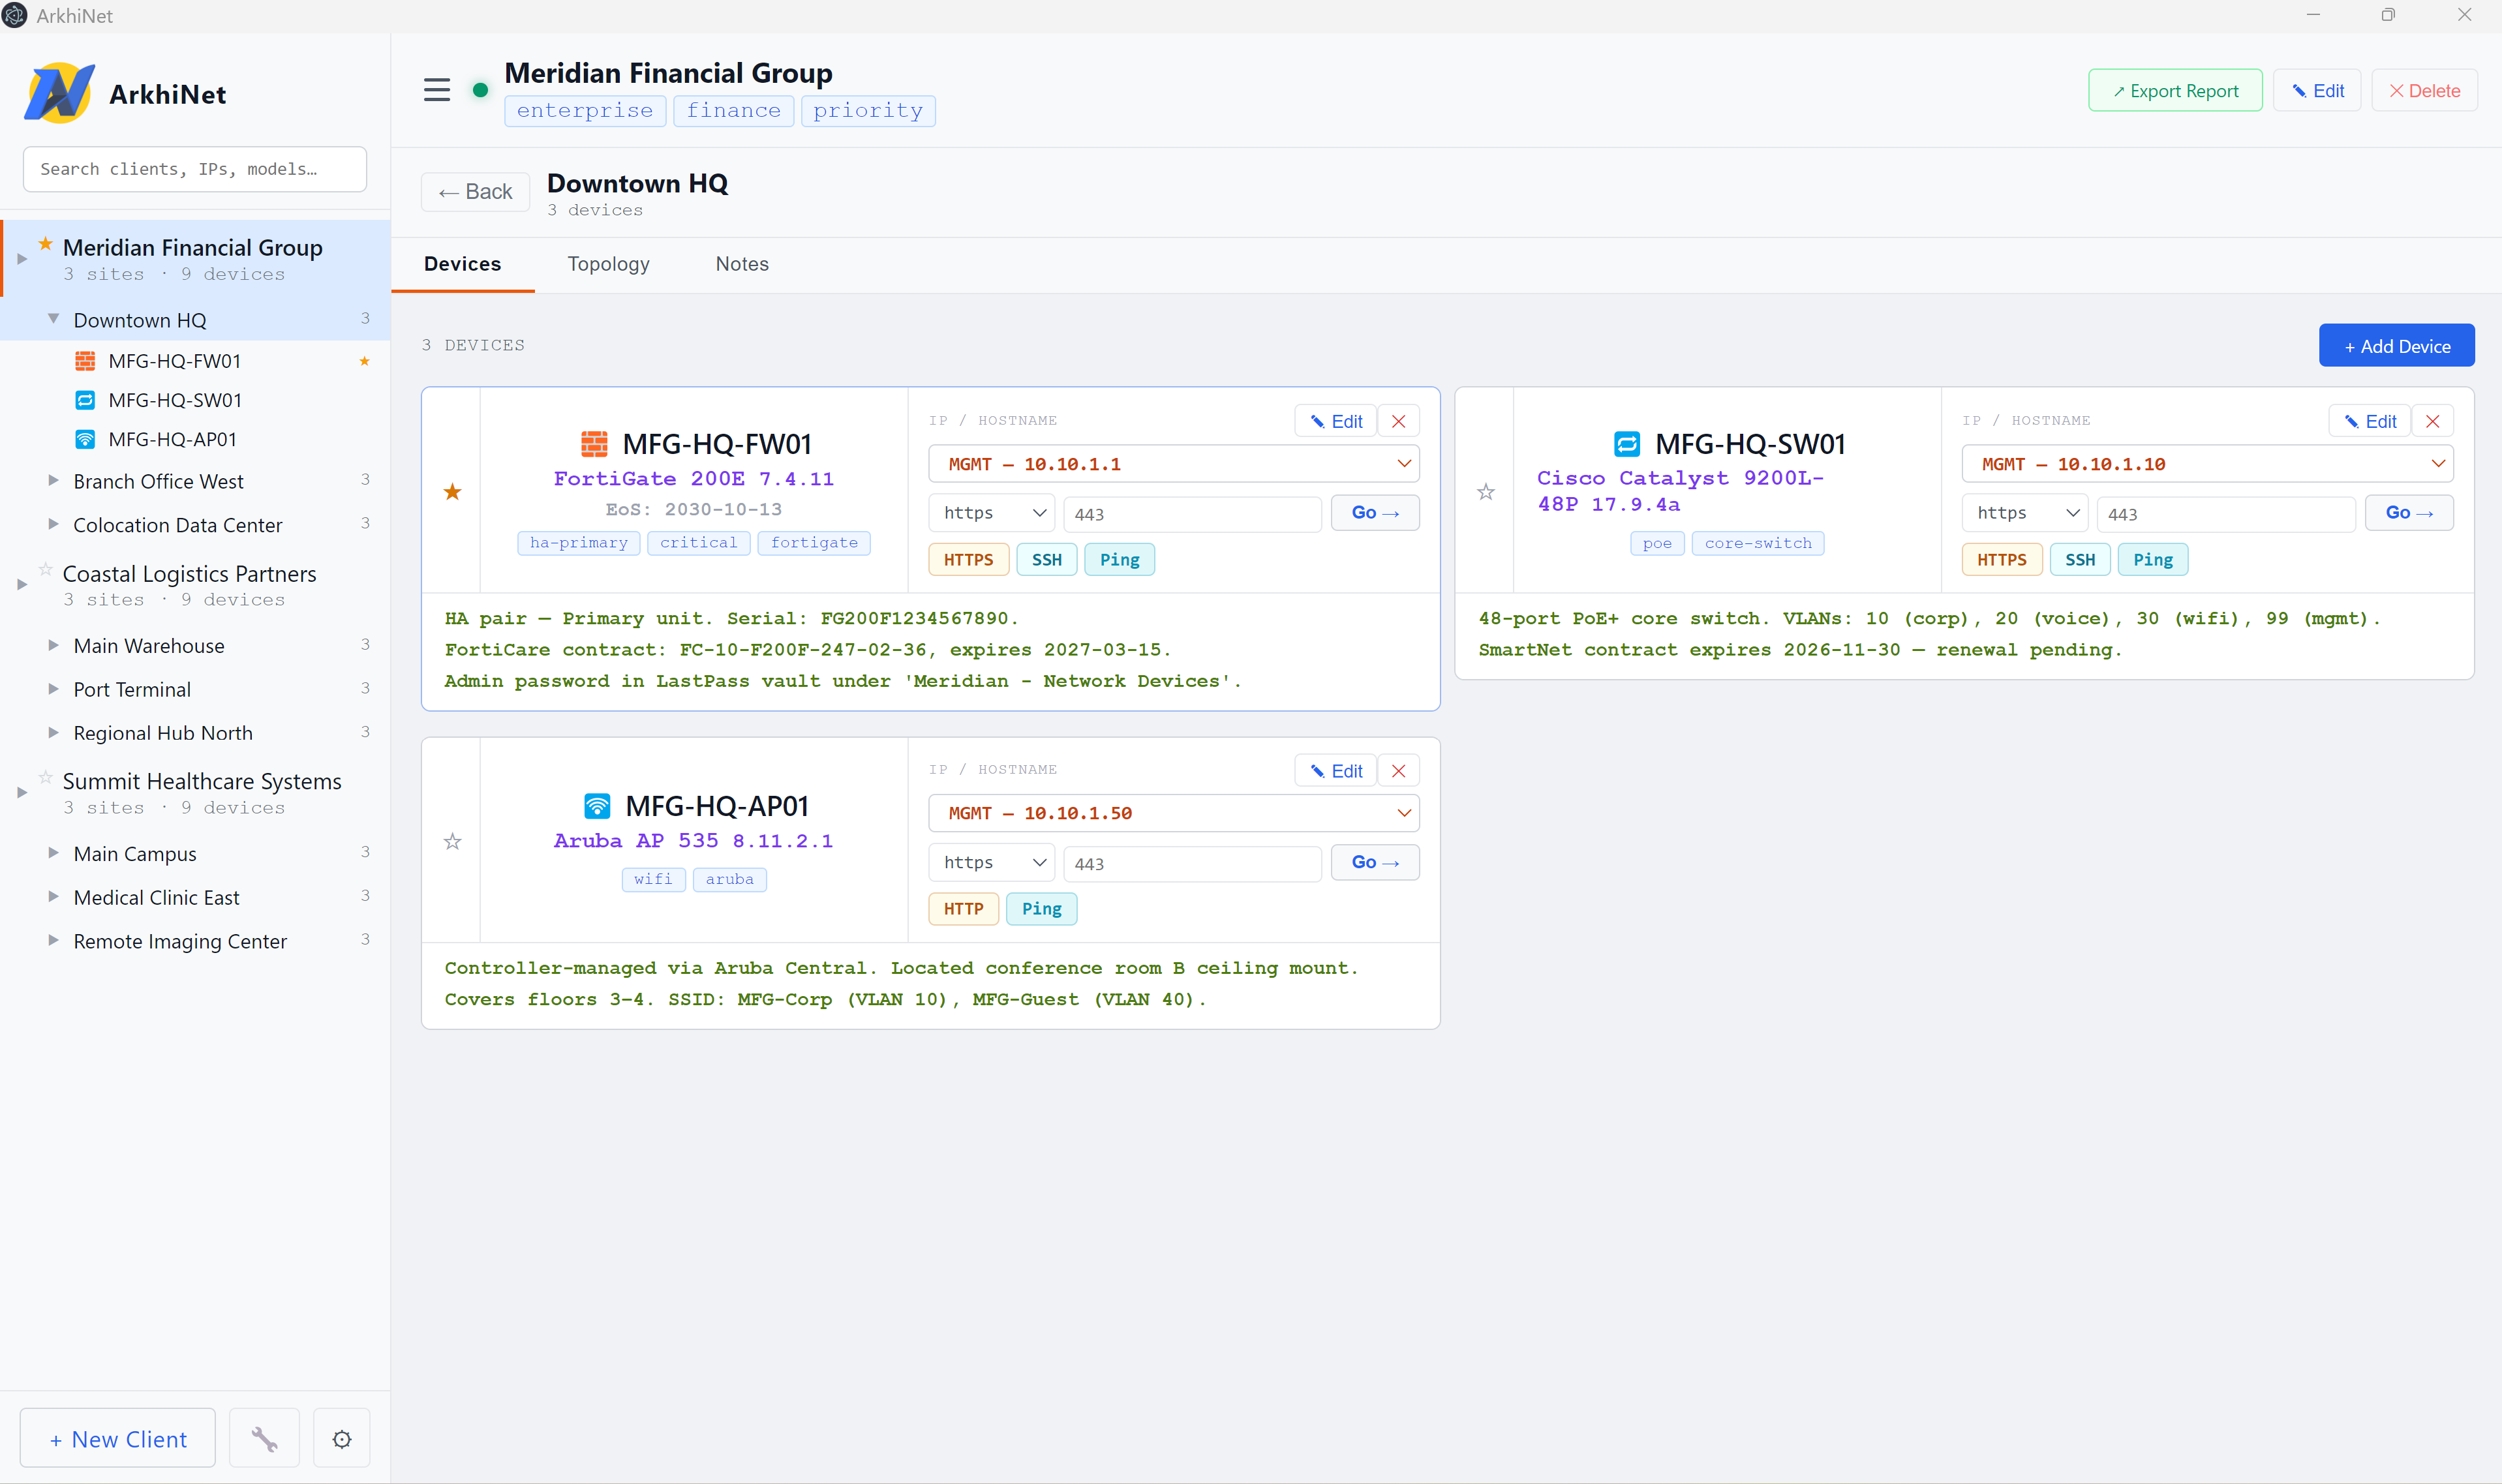Click Go on MFG-HQ-AP01 card
Image resolution: width=2502 pixels, height=1484 pixels.
click(x=1374, y=862)
